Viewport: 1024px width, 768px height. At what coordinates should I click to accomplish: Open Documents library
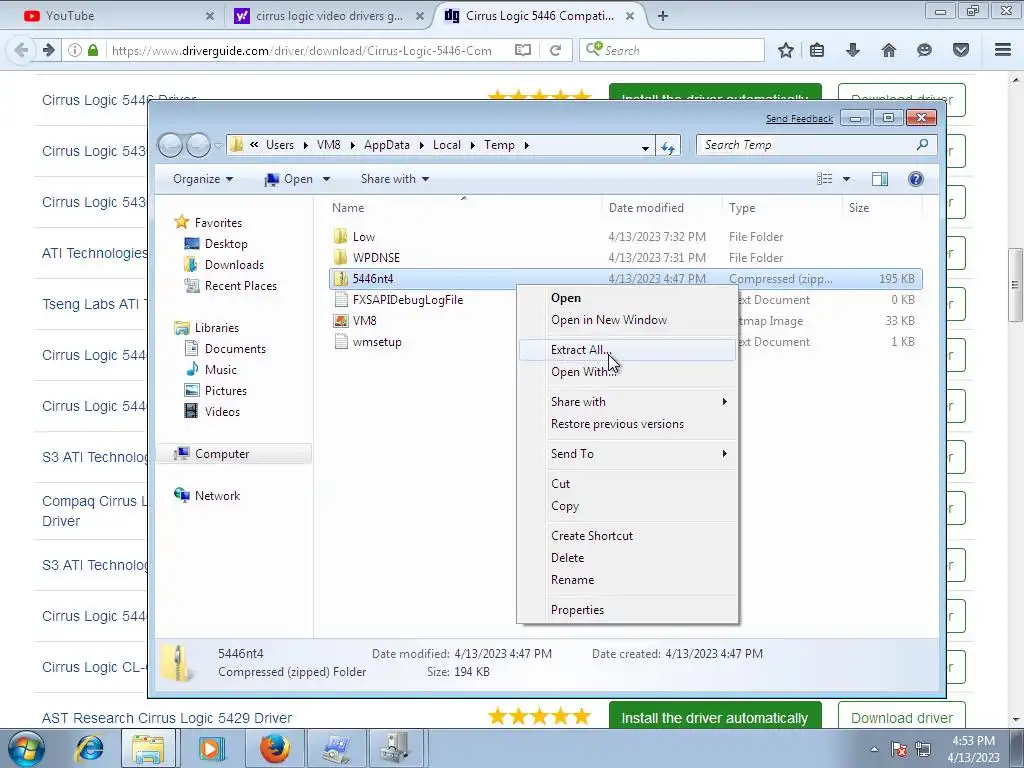(235, 349)
